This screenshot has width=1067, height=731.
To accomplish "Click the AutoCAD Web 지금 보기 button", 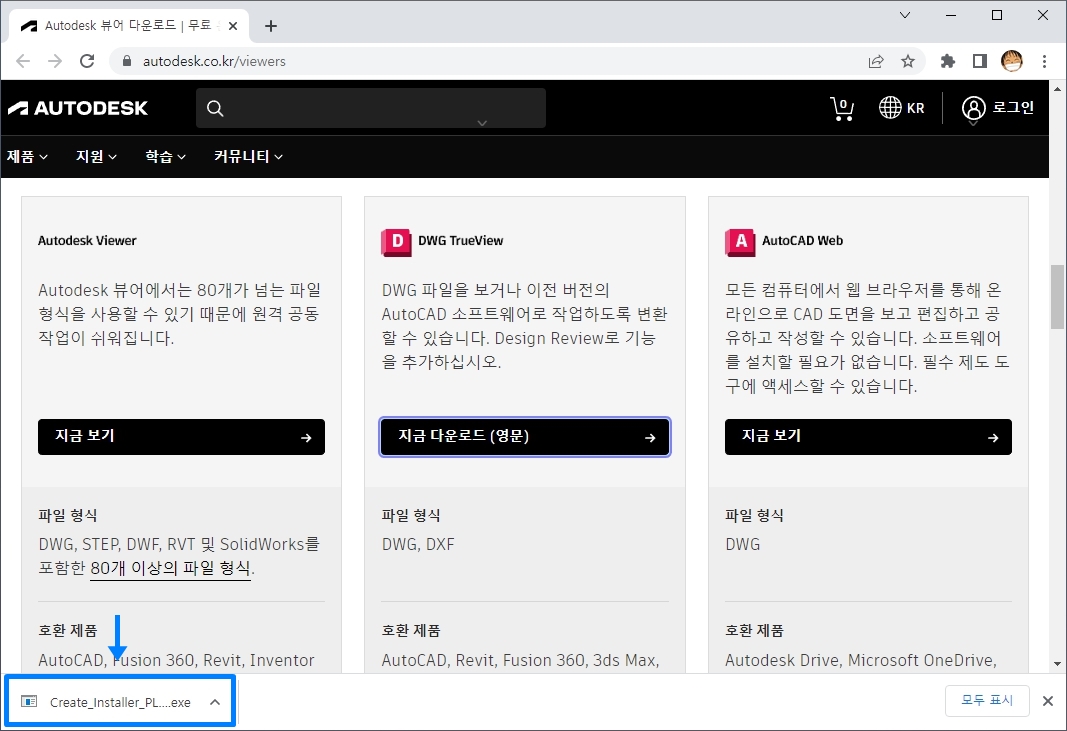I will pyautogui.click(x=868, y=437).
